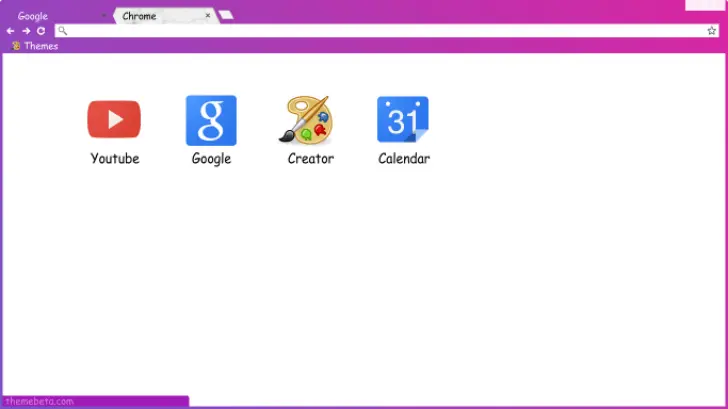Image resolution: width=728 pixels, height=409 pixels.
Task: Go forward with the forward arrow
Action: (26, 31)
